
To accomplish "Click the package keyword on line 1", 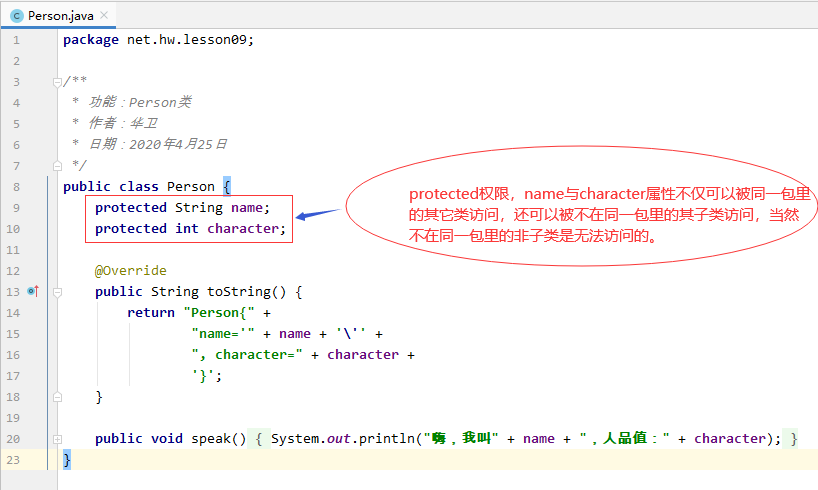I will click(x=91, y=40).
